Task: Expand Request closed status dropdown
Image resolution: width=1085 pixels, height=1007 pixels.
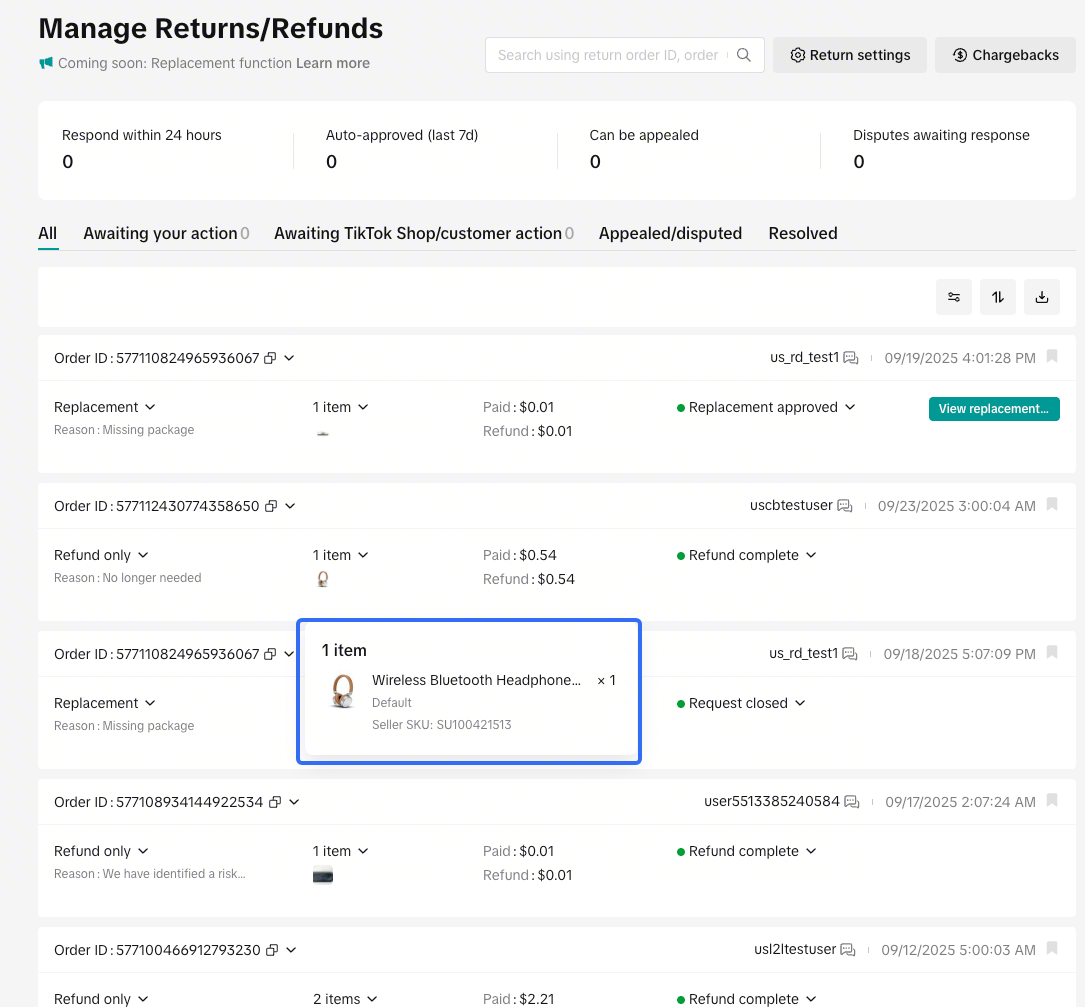Action: 800,703
